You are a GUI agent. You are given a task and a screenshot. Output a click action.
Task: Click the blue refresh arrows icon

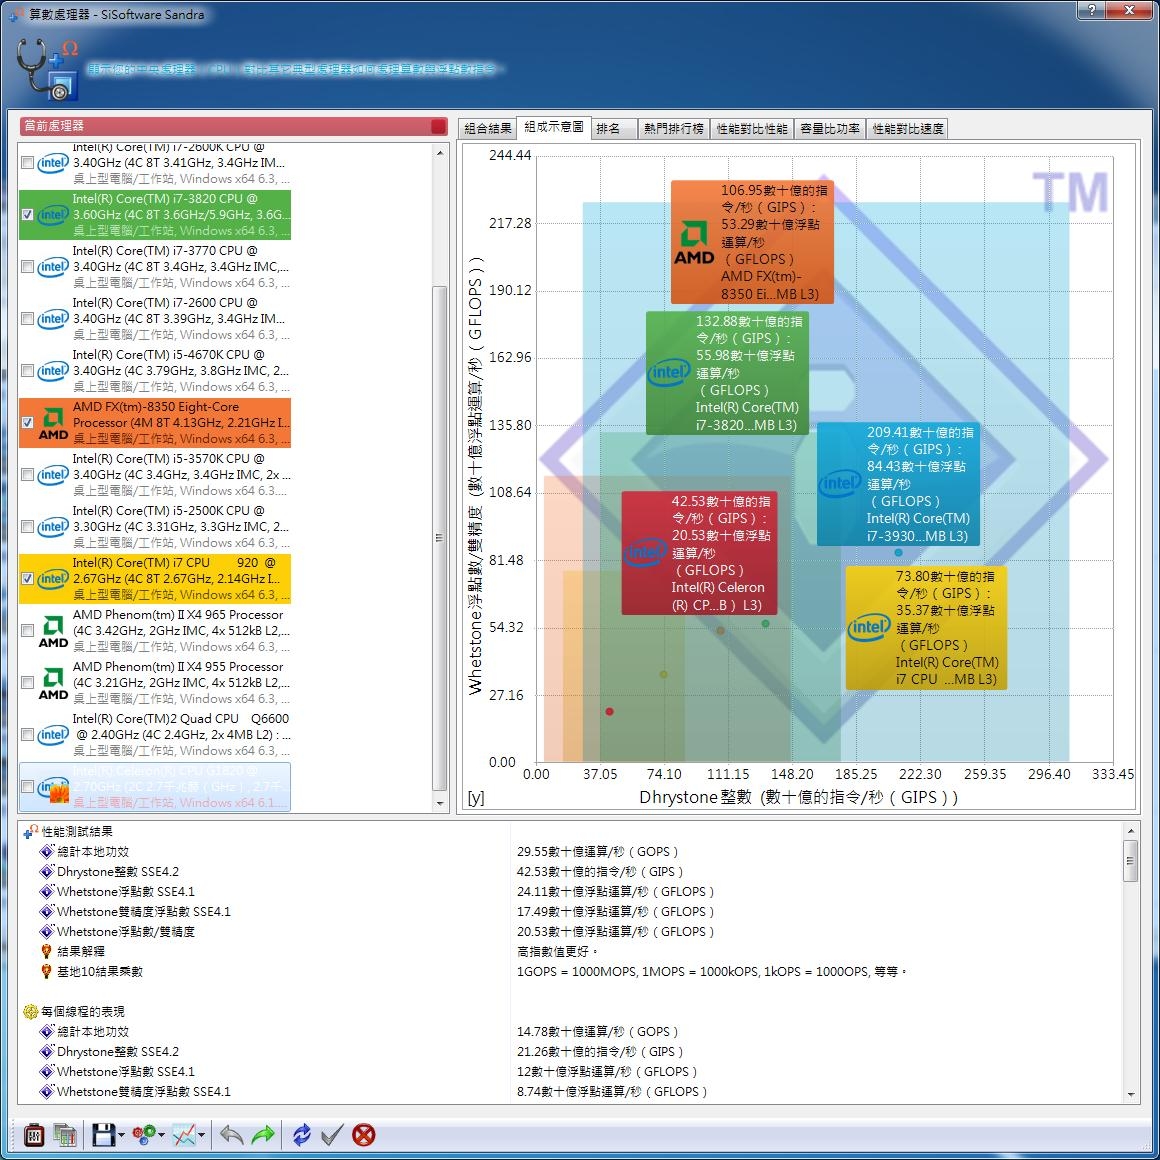pos(302,1134)
